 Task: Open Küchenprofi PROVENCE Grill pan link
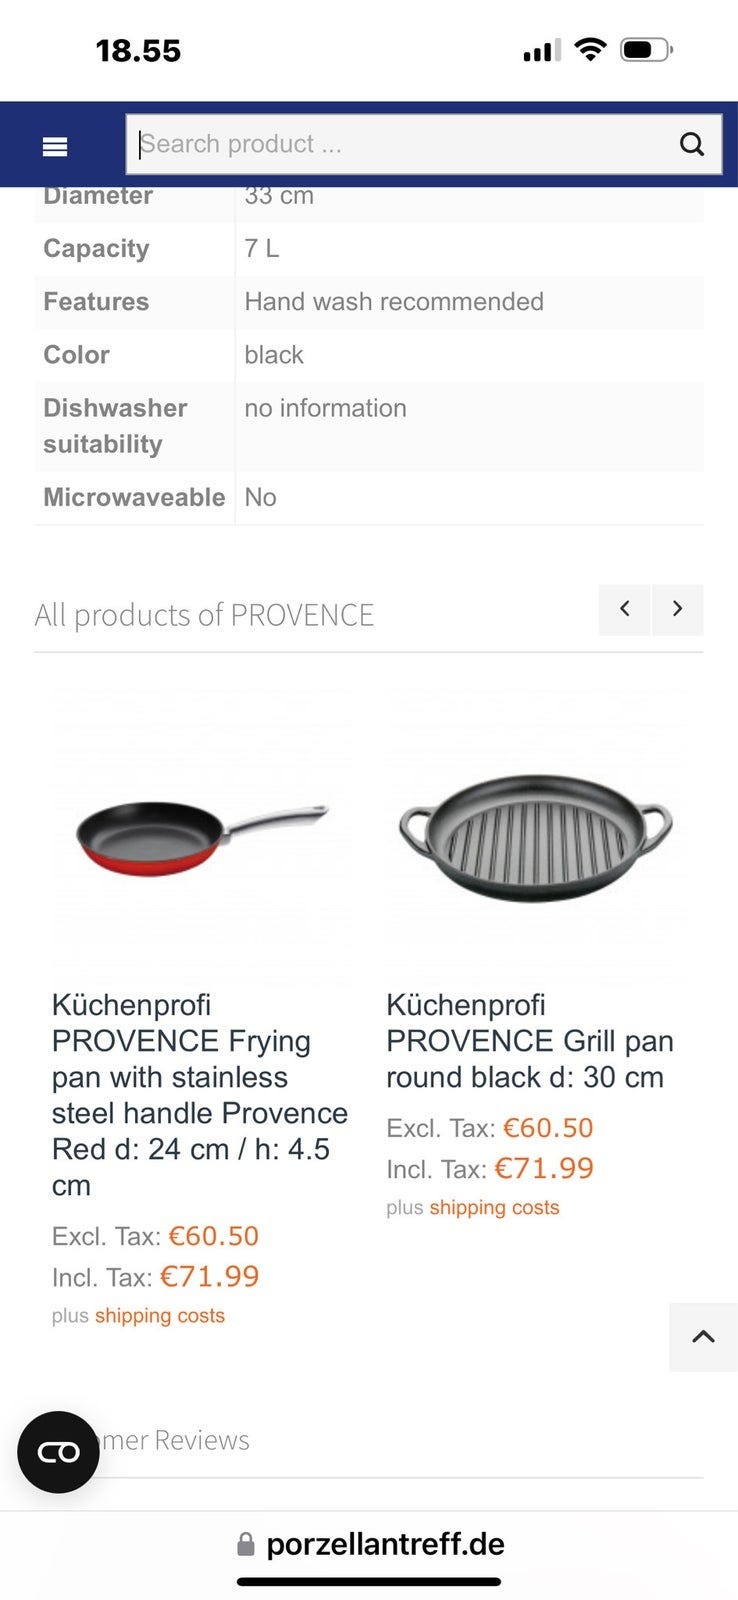[x=529, y=1040]
